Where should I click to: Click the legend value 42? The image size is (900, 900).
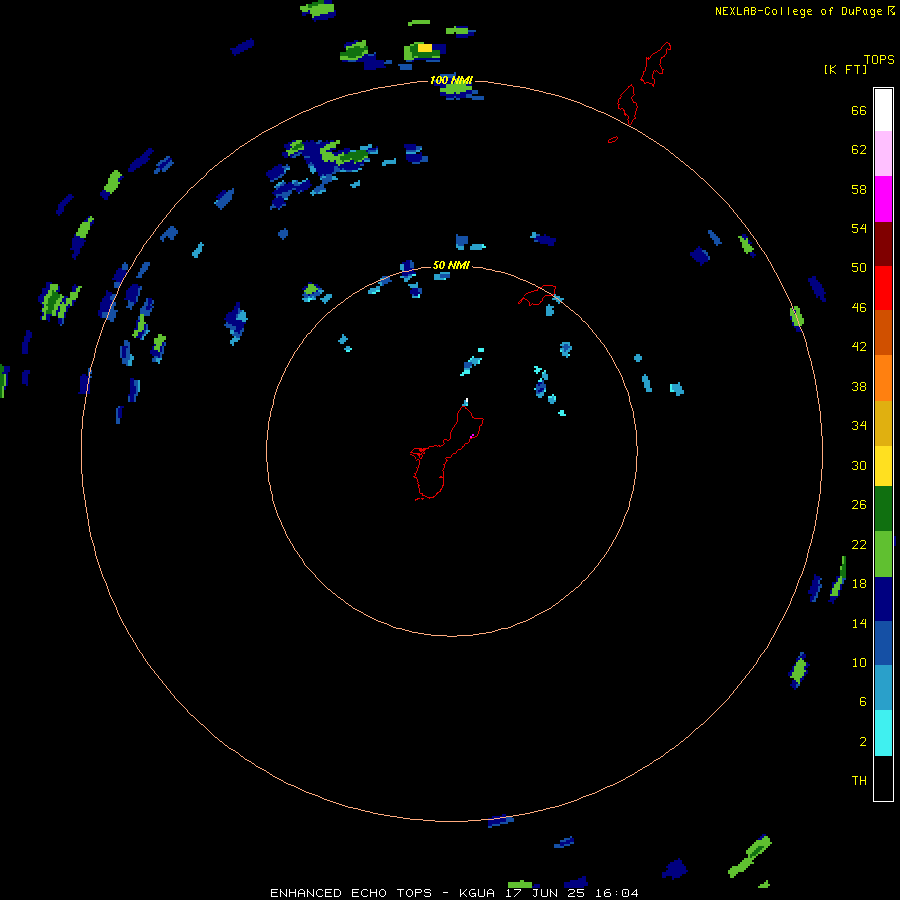[859, 347]
